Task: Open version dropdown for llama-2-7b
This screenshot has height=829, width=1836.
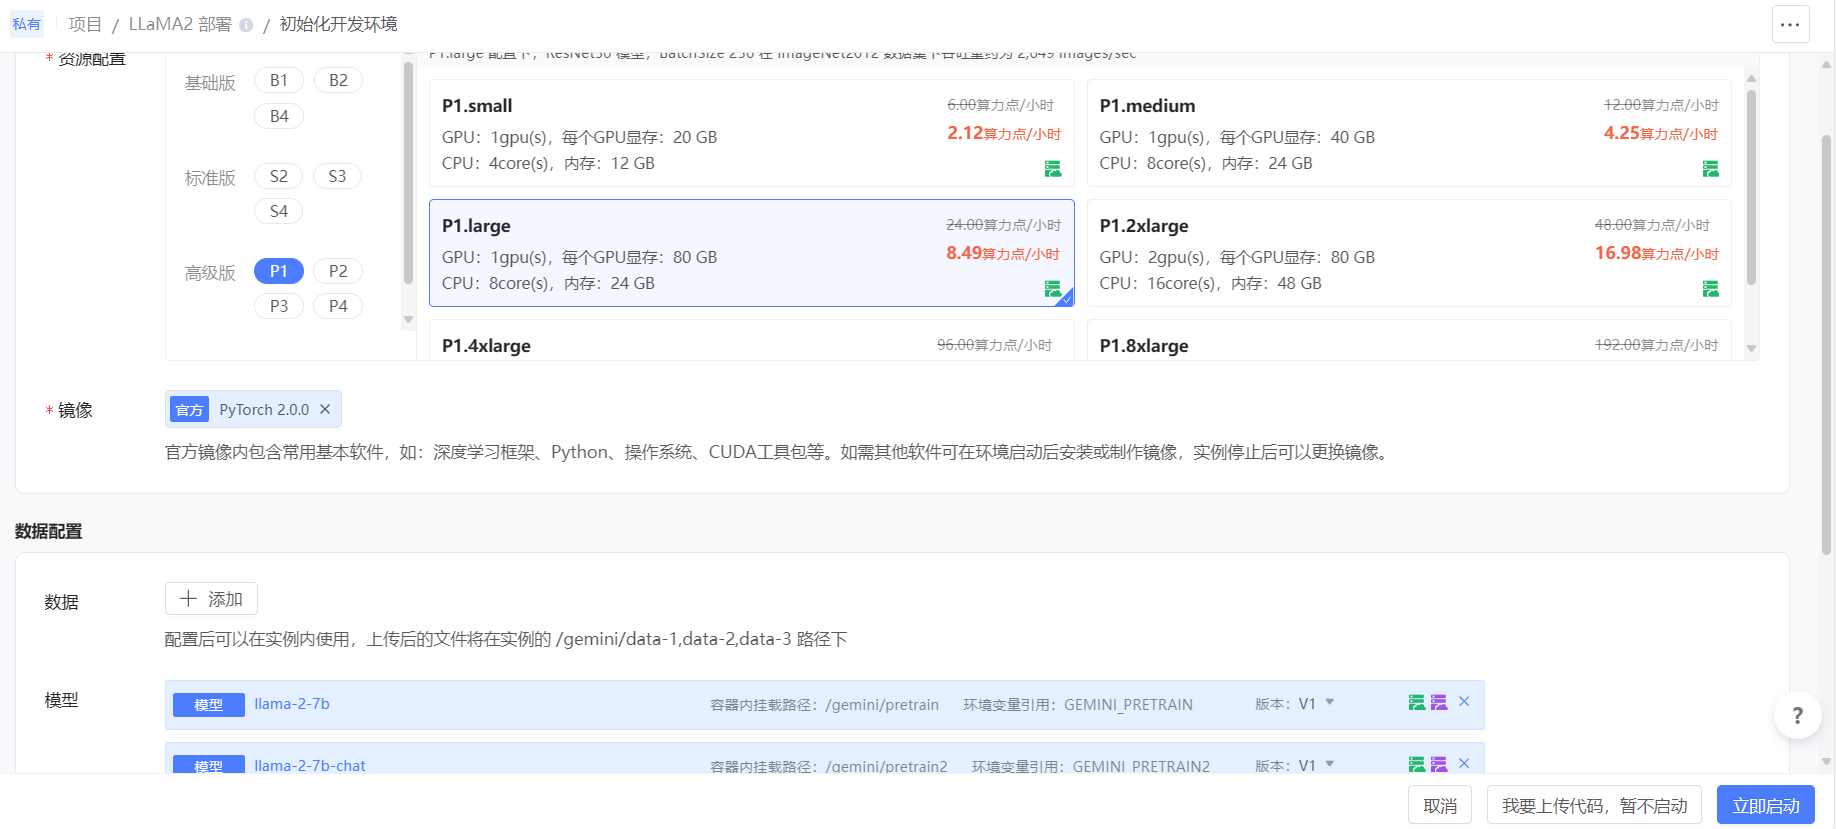Action: [x=1330, y=703]
